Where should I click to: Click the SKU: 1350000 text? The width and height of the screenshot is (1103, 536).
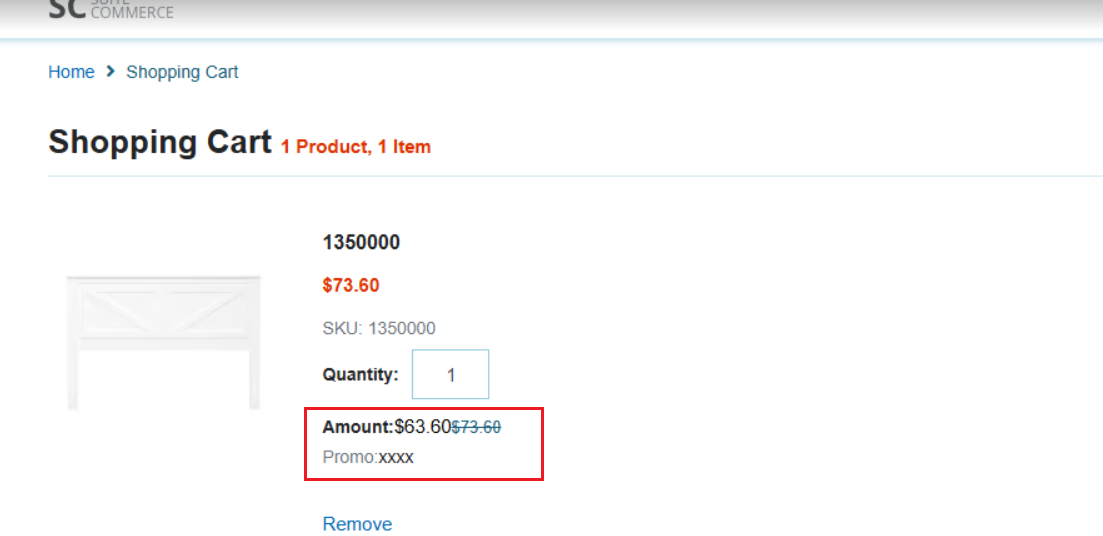378,328
